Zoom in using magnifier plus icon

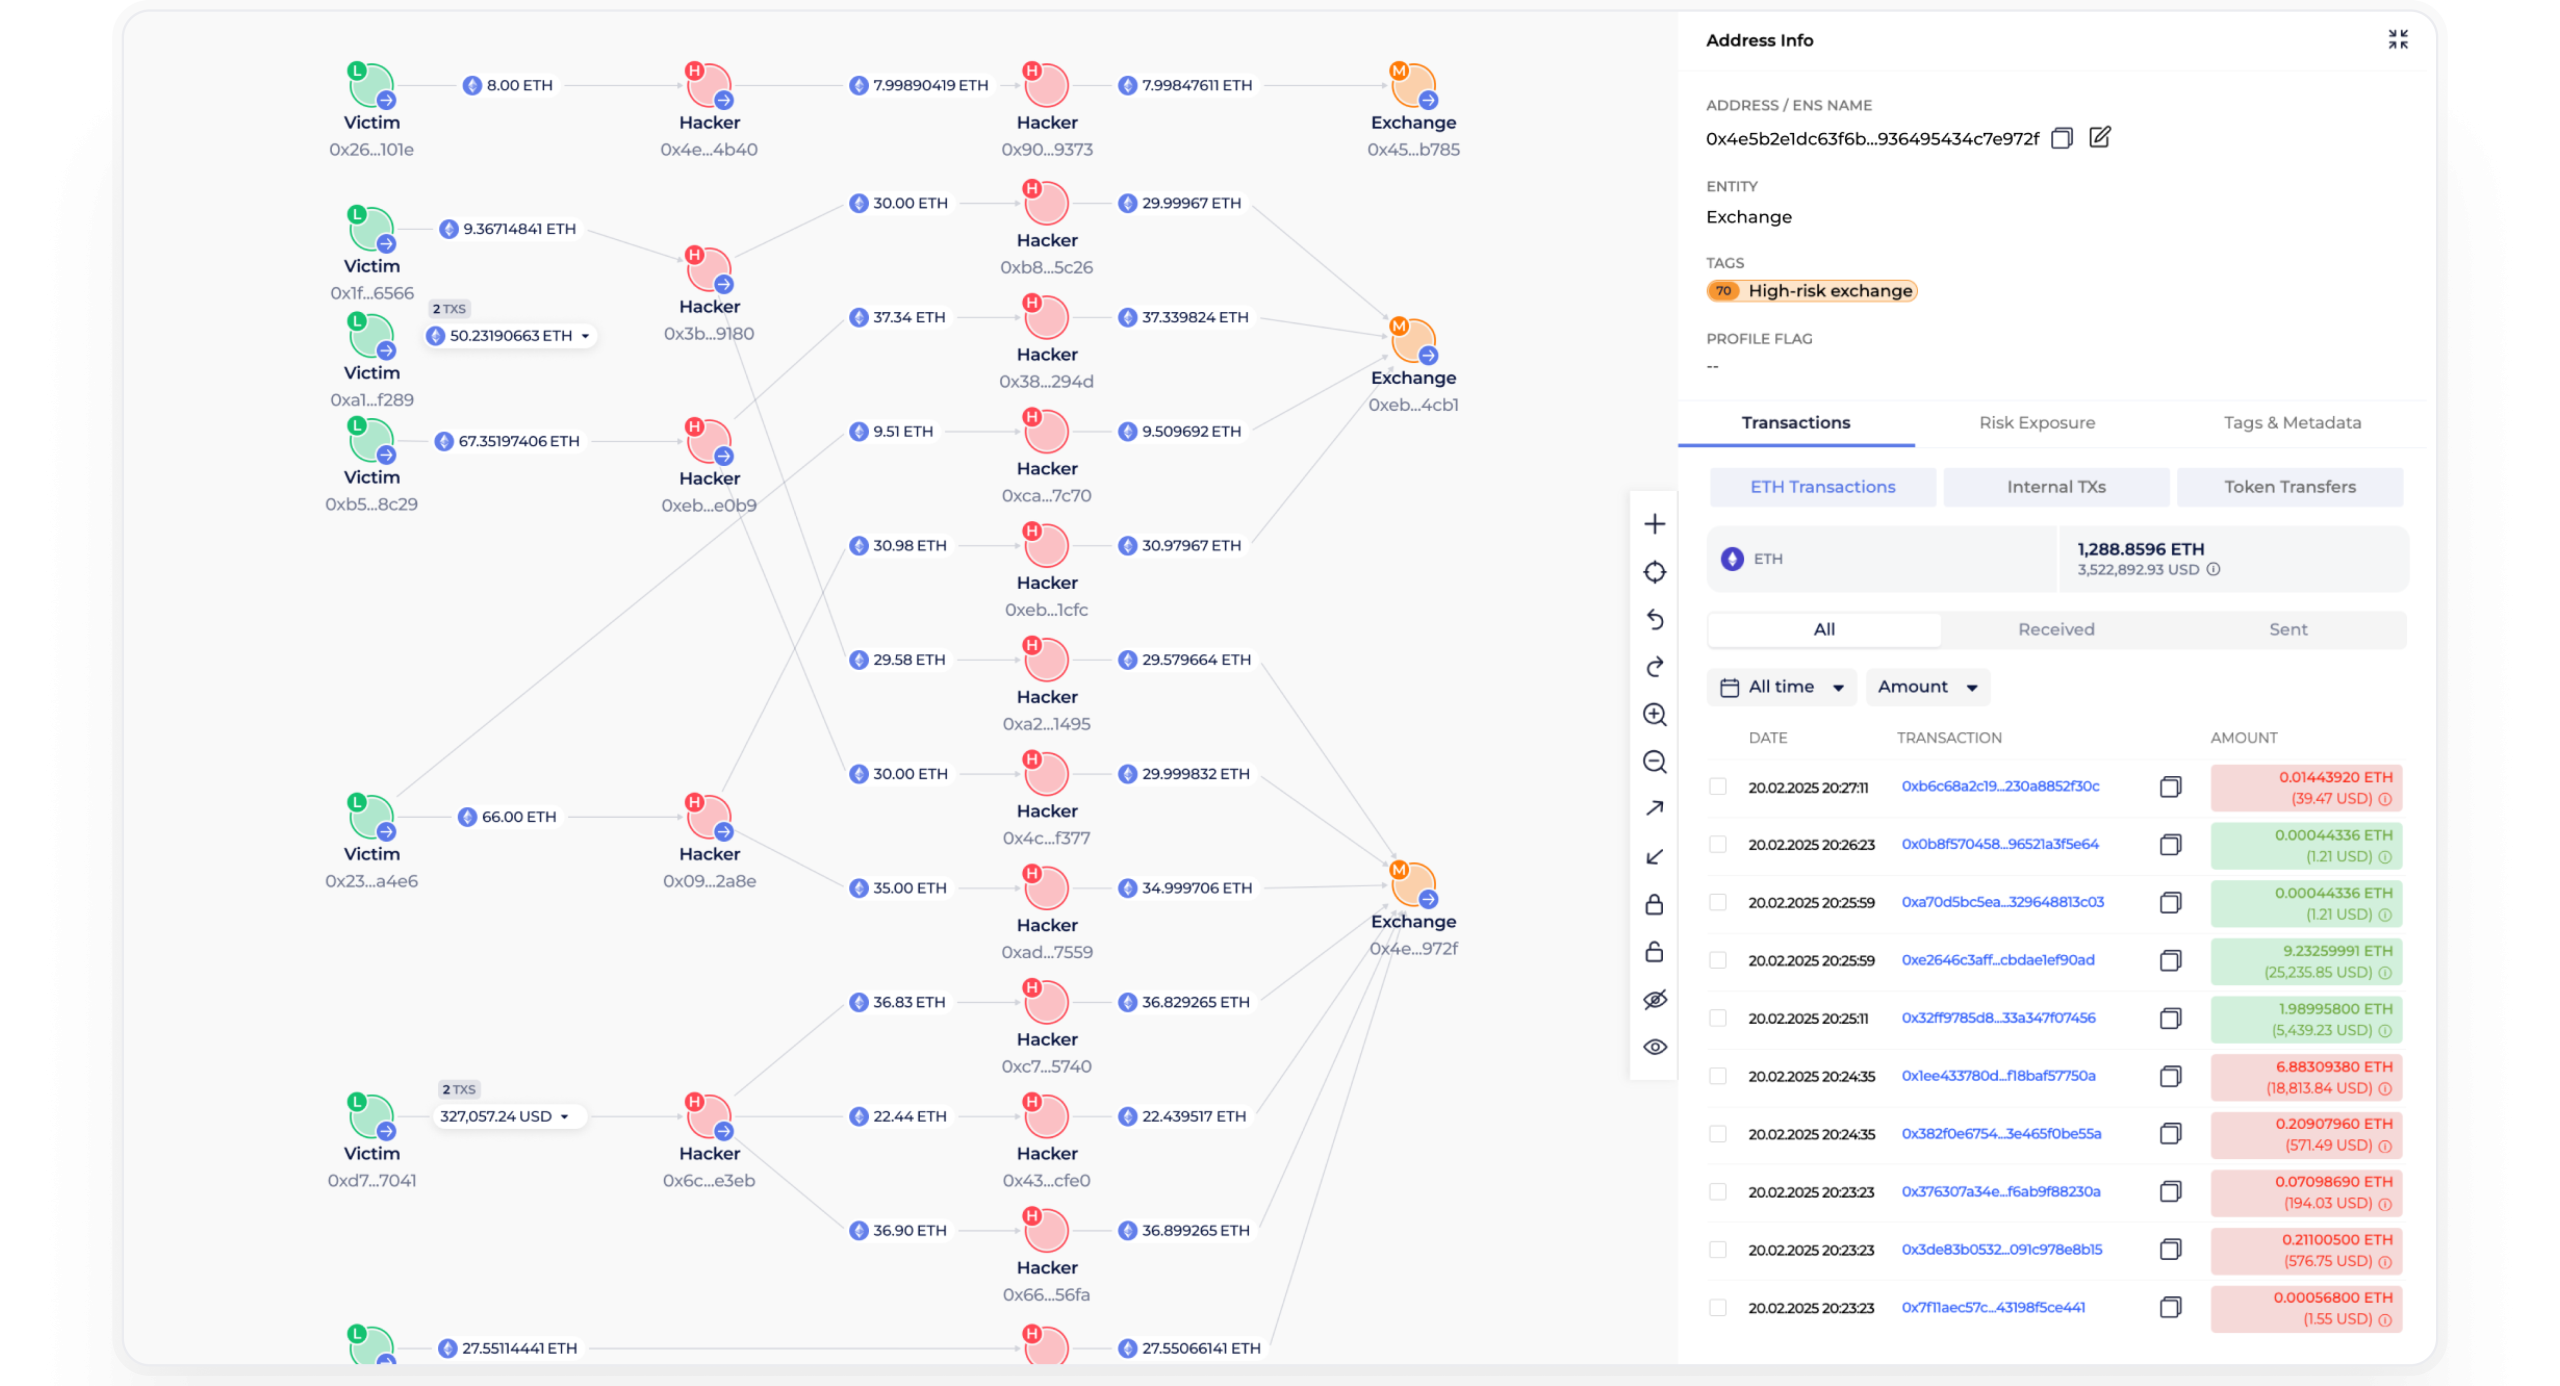tap(1655, 714)
